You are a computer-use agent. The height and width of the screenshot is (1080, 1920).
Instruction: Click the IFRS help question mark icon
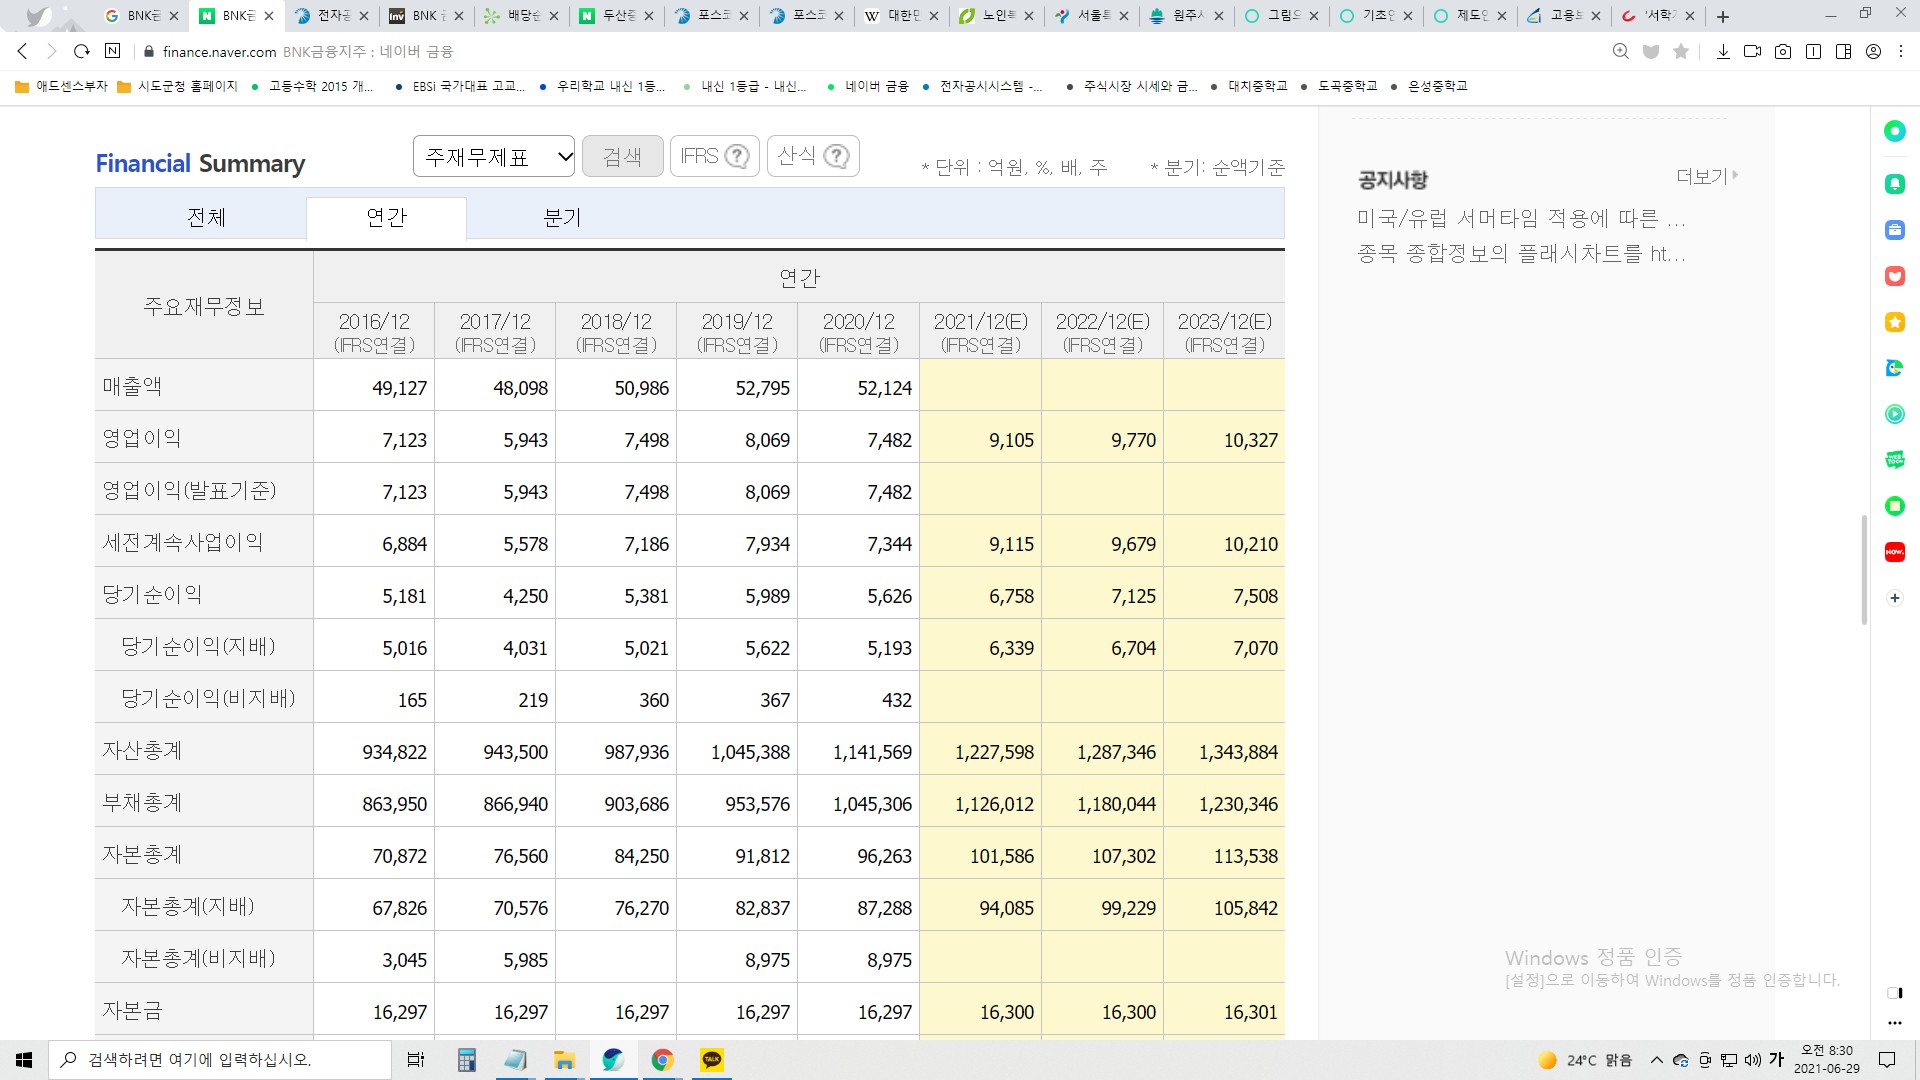(x=736, y=156)
